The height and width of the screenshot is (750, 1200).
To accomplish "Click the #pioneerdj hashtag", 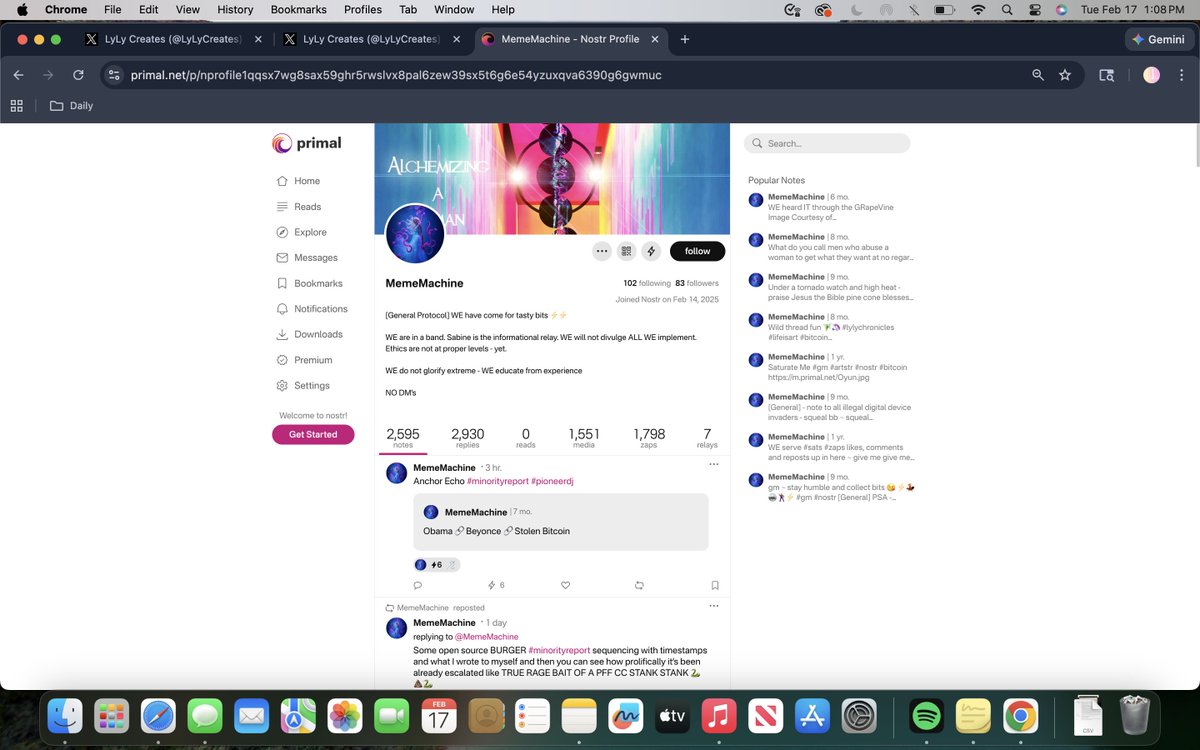I will click(552, 481).
